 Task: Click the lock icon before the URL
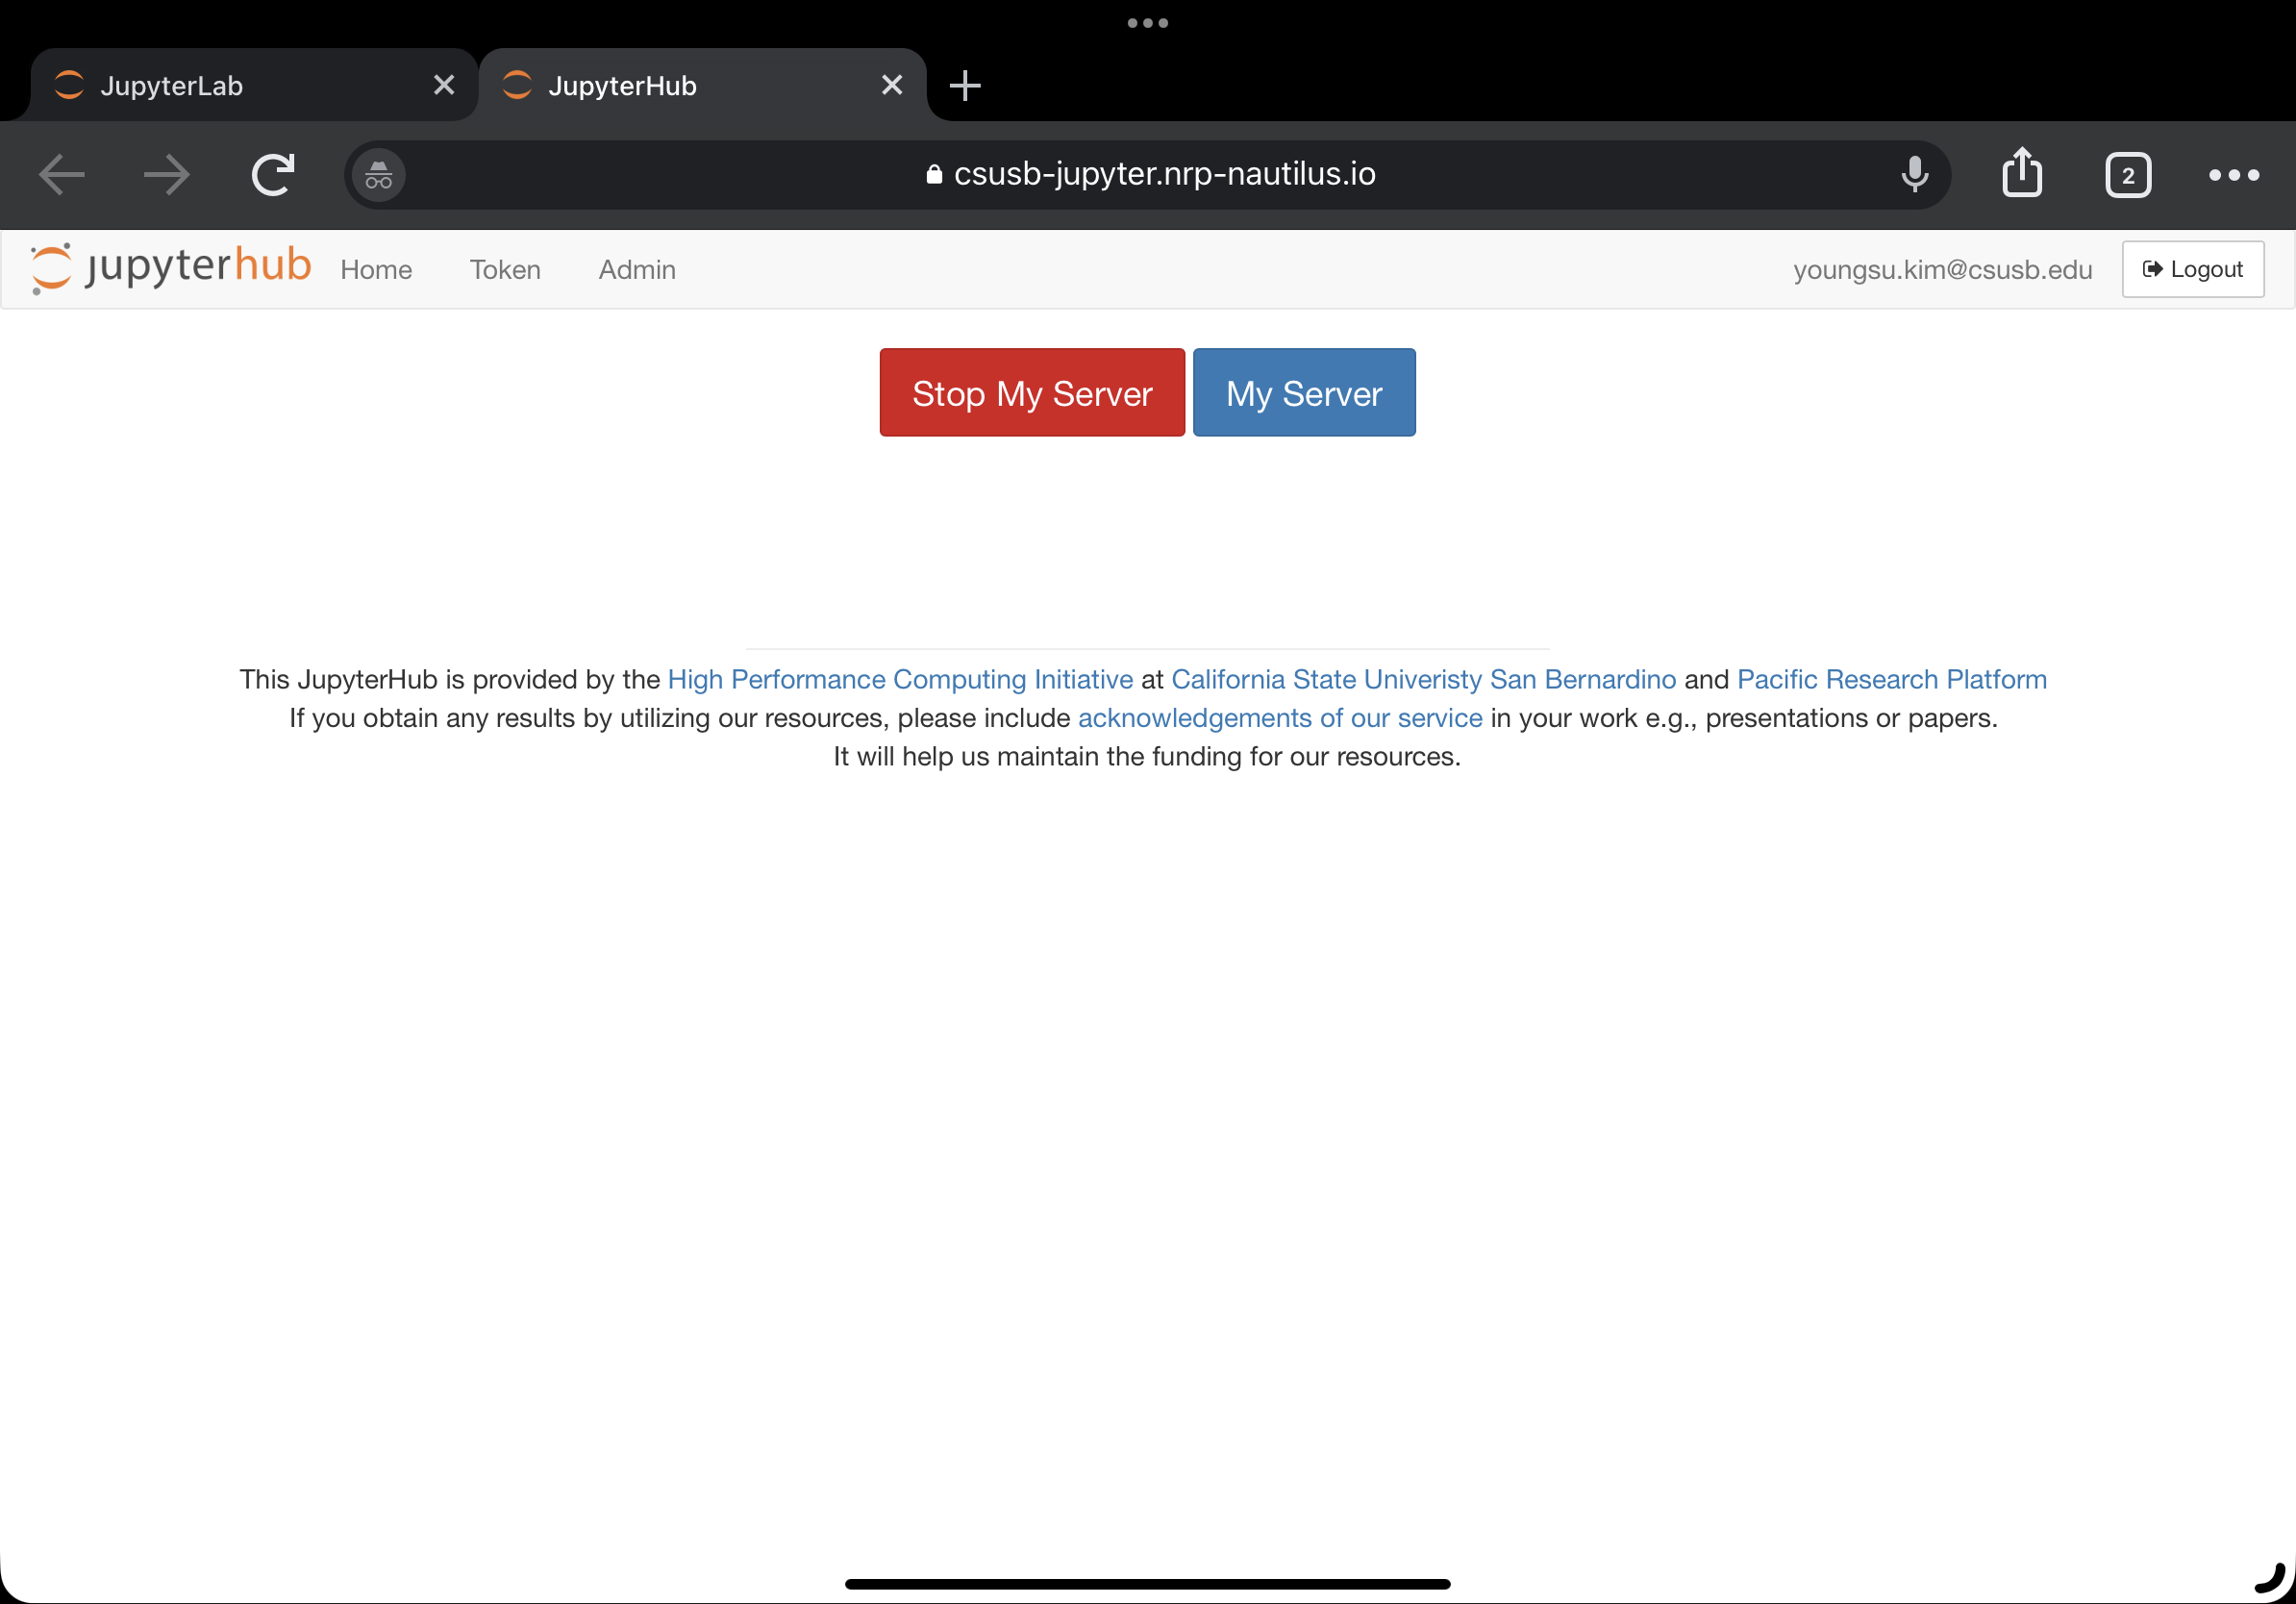pyautogui.click(x=934, y=175)
